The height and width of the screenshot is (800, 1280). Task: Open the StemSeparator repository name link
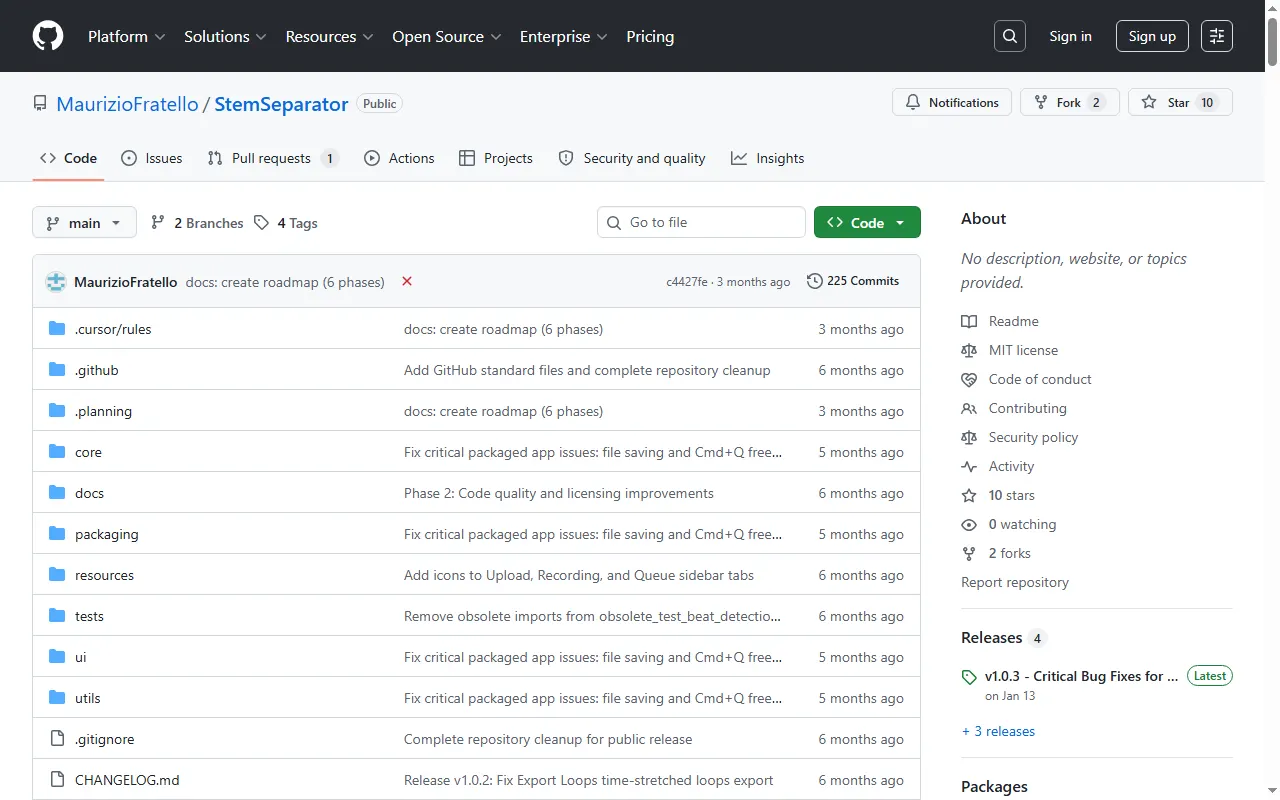pos(281,104)
